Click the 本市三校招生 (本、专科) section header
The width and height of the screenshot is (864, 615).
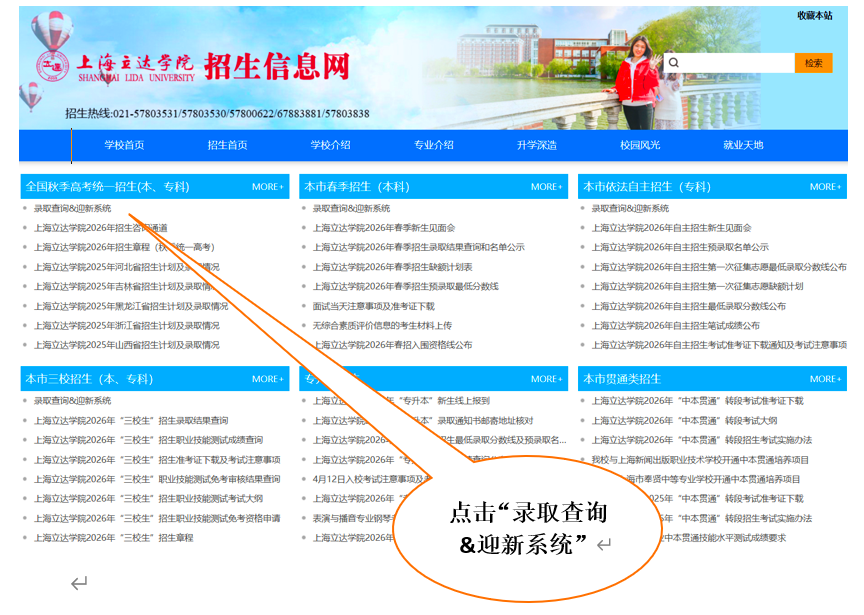pos(89,379)
